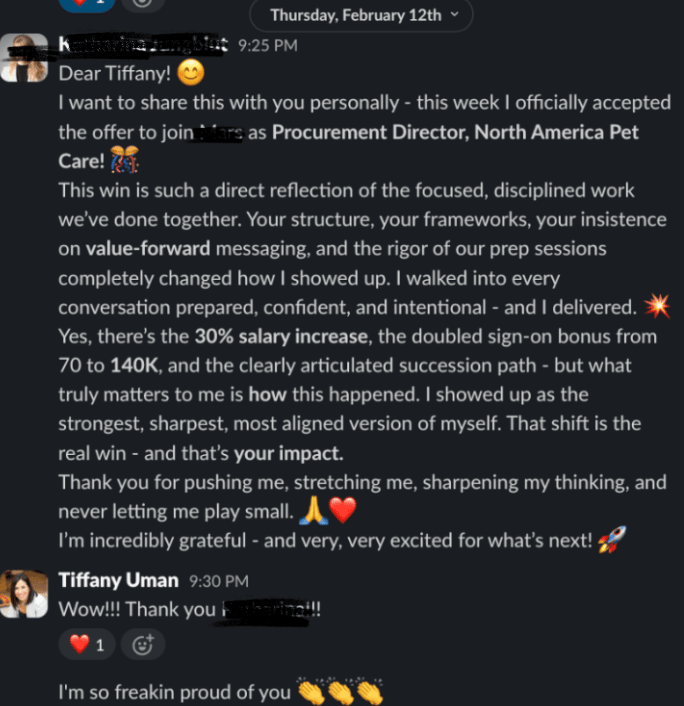Toggle the heart reaction under Tiffany's reply
The width and height of the screenshot is (684, 706).
(x=87, y=645)
